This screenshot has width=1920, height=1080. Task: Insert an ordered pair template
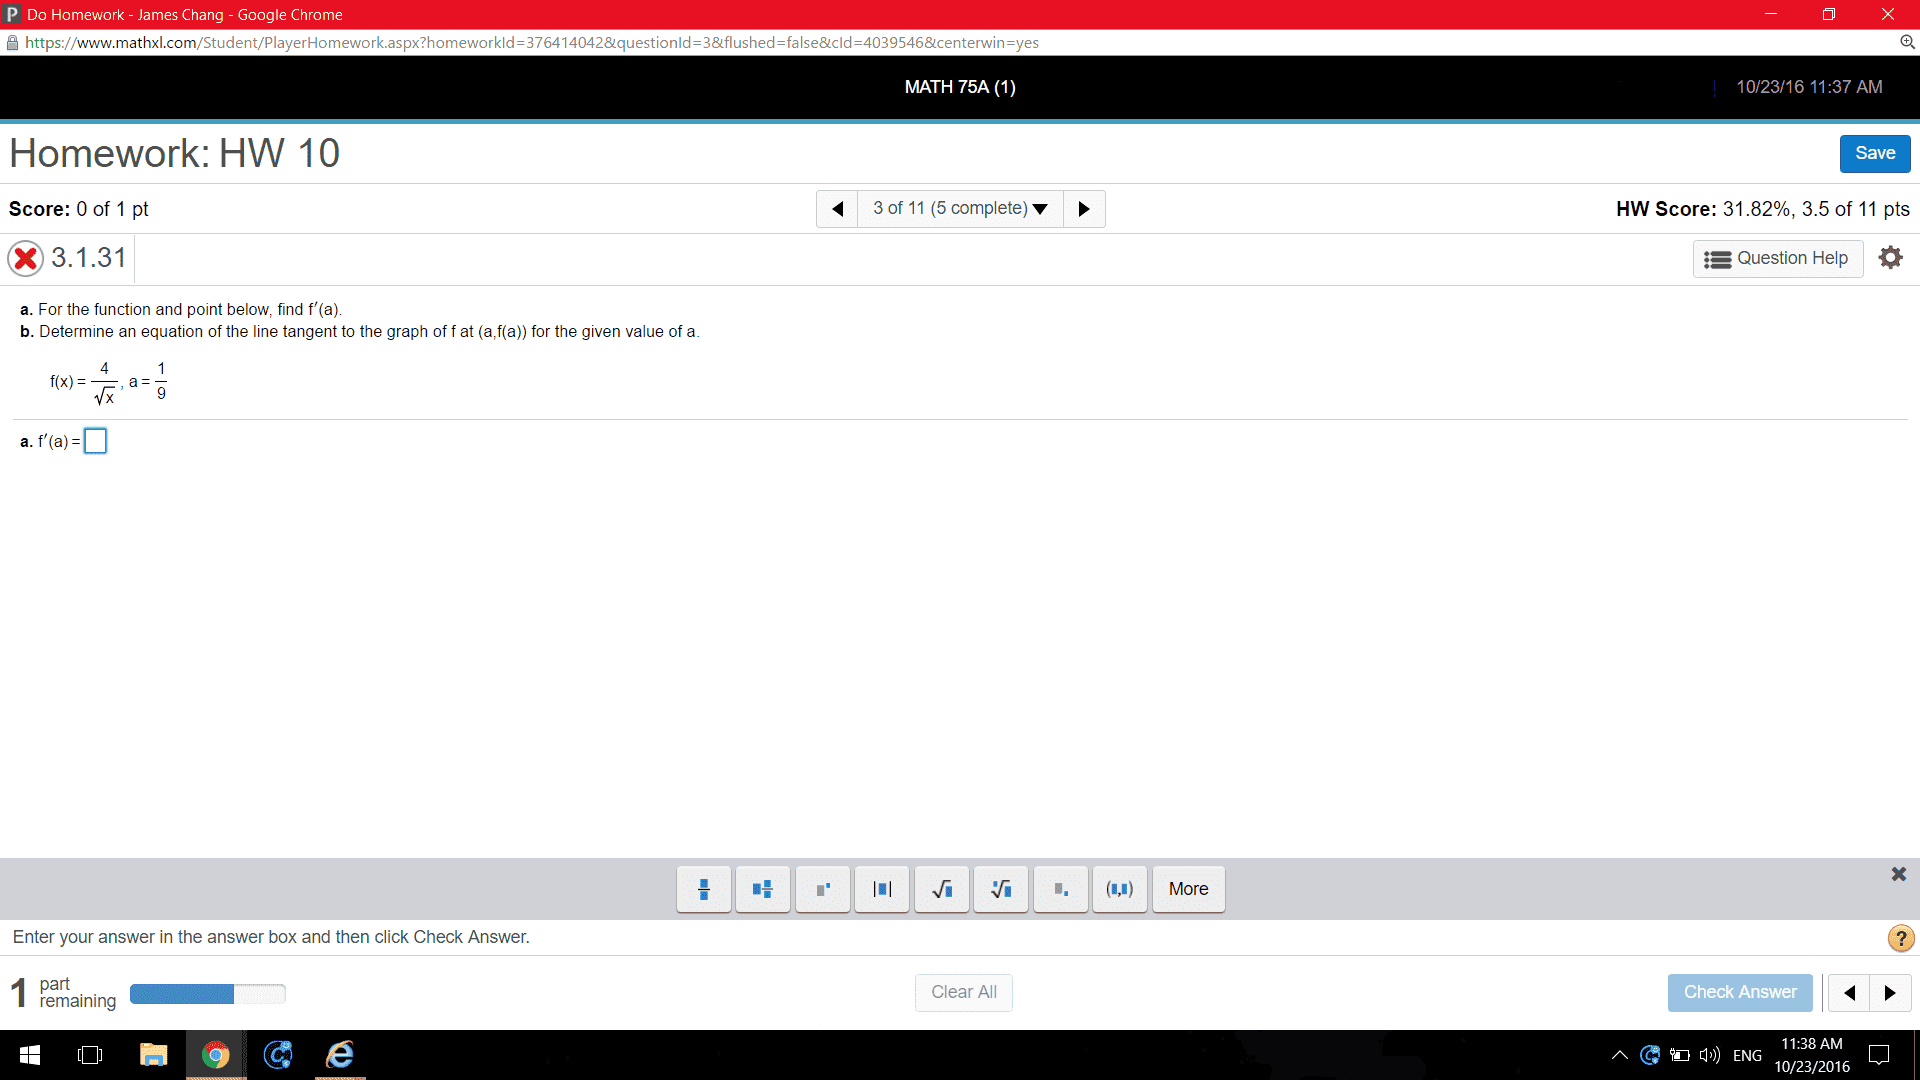[1119, 889]
